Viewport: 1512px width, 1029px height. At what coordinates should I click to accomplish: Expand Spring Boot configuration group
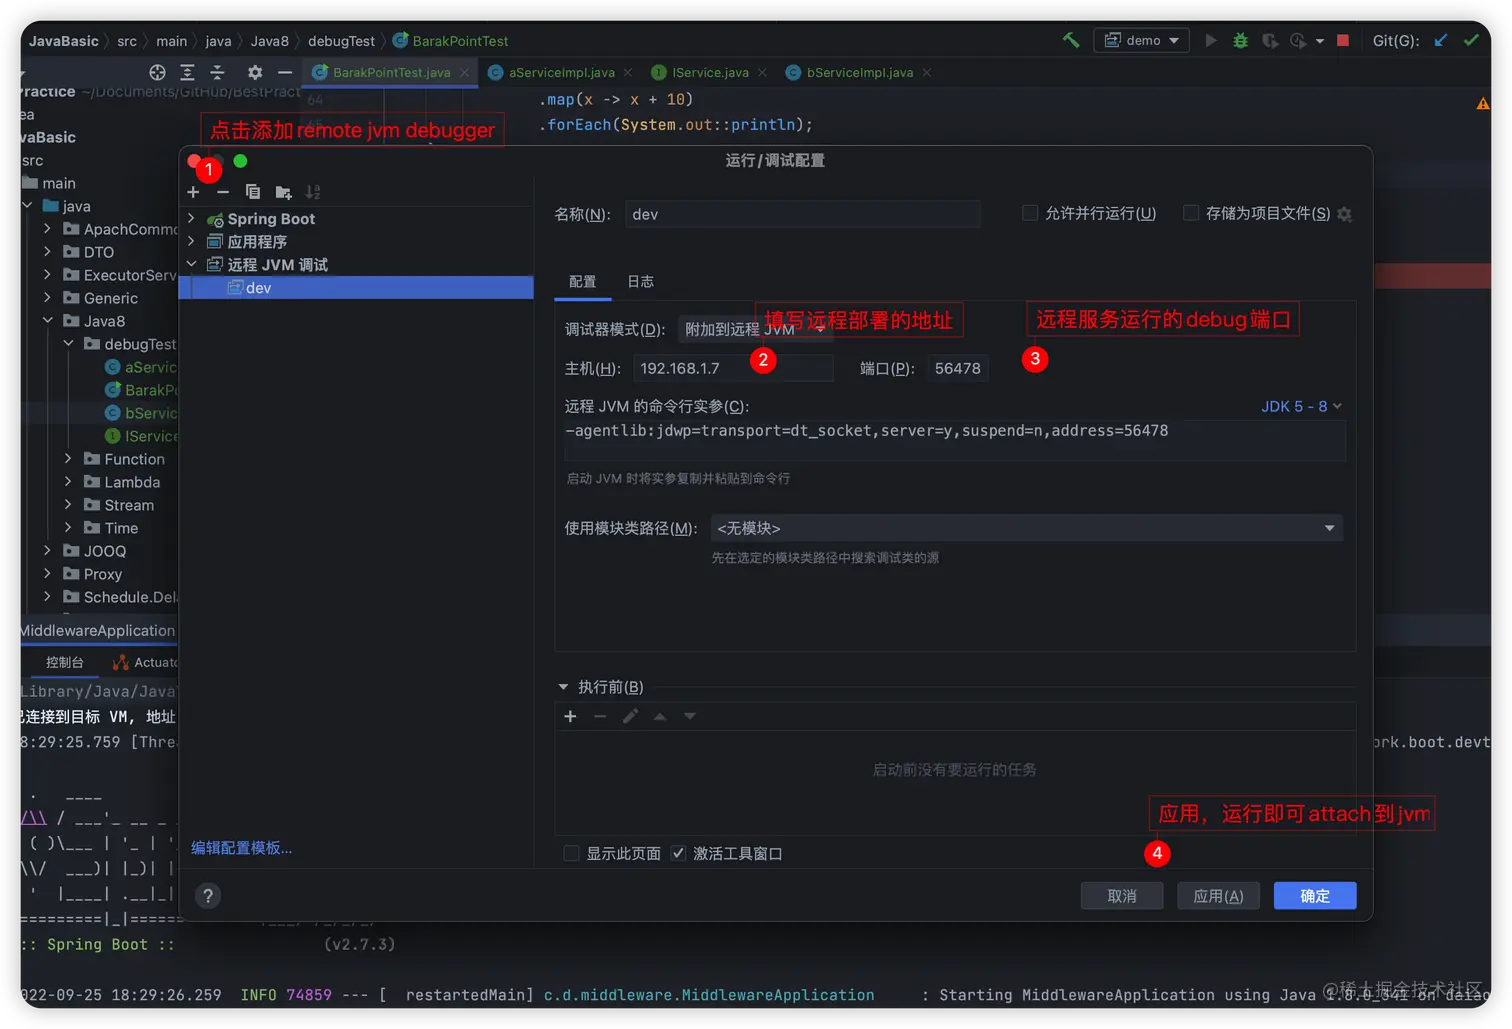click(x=191, y=218)
